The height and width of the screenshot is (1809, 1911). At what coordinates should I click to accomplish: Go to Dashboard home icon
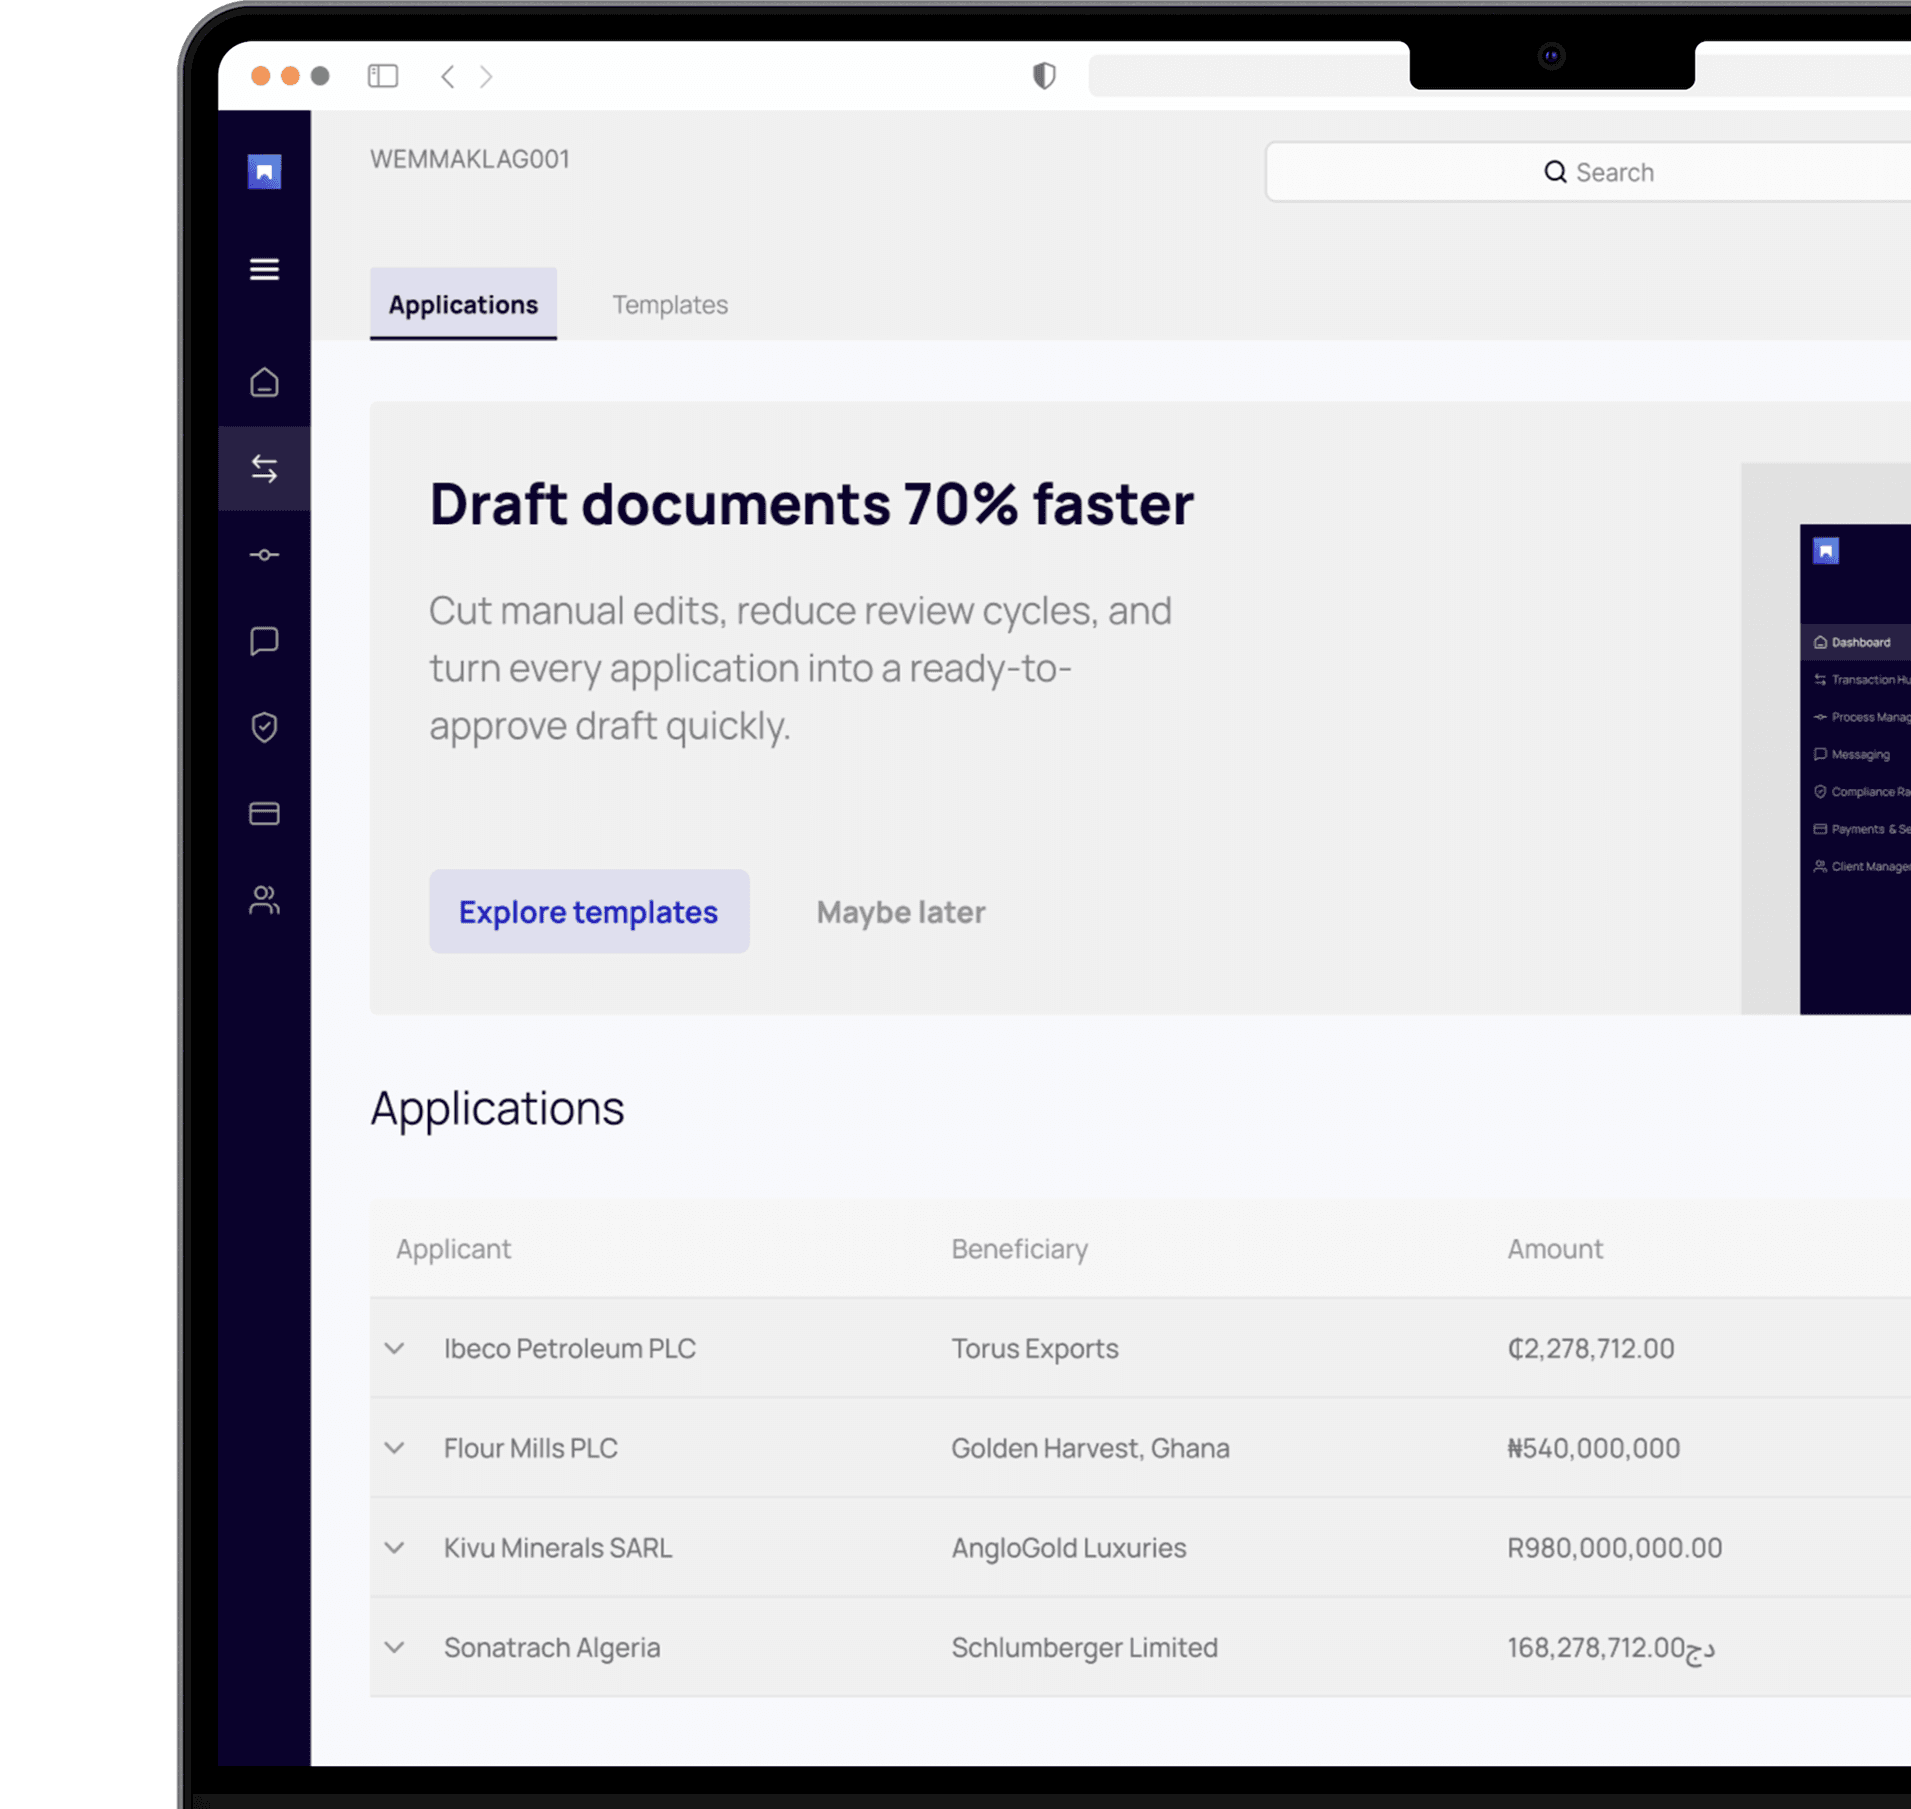[x=264, y=383]
